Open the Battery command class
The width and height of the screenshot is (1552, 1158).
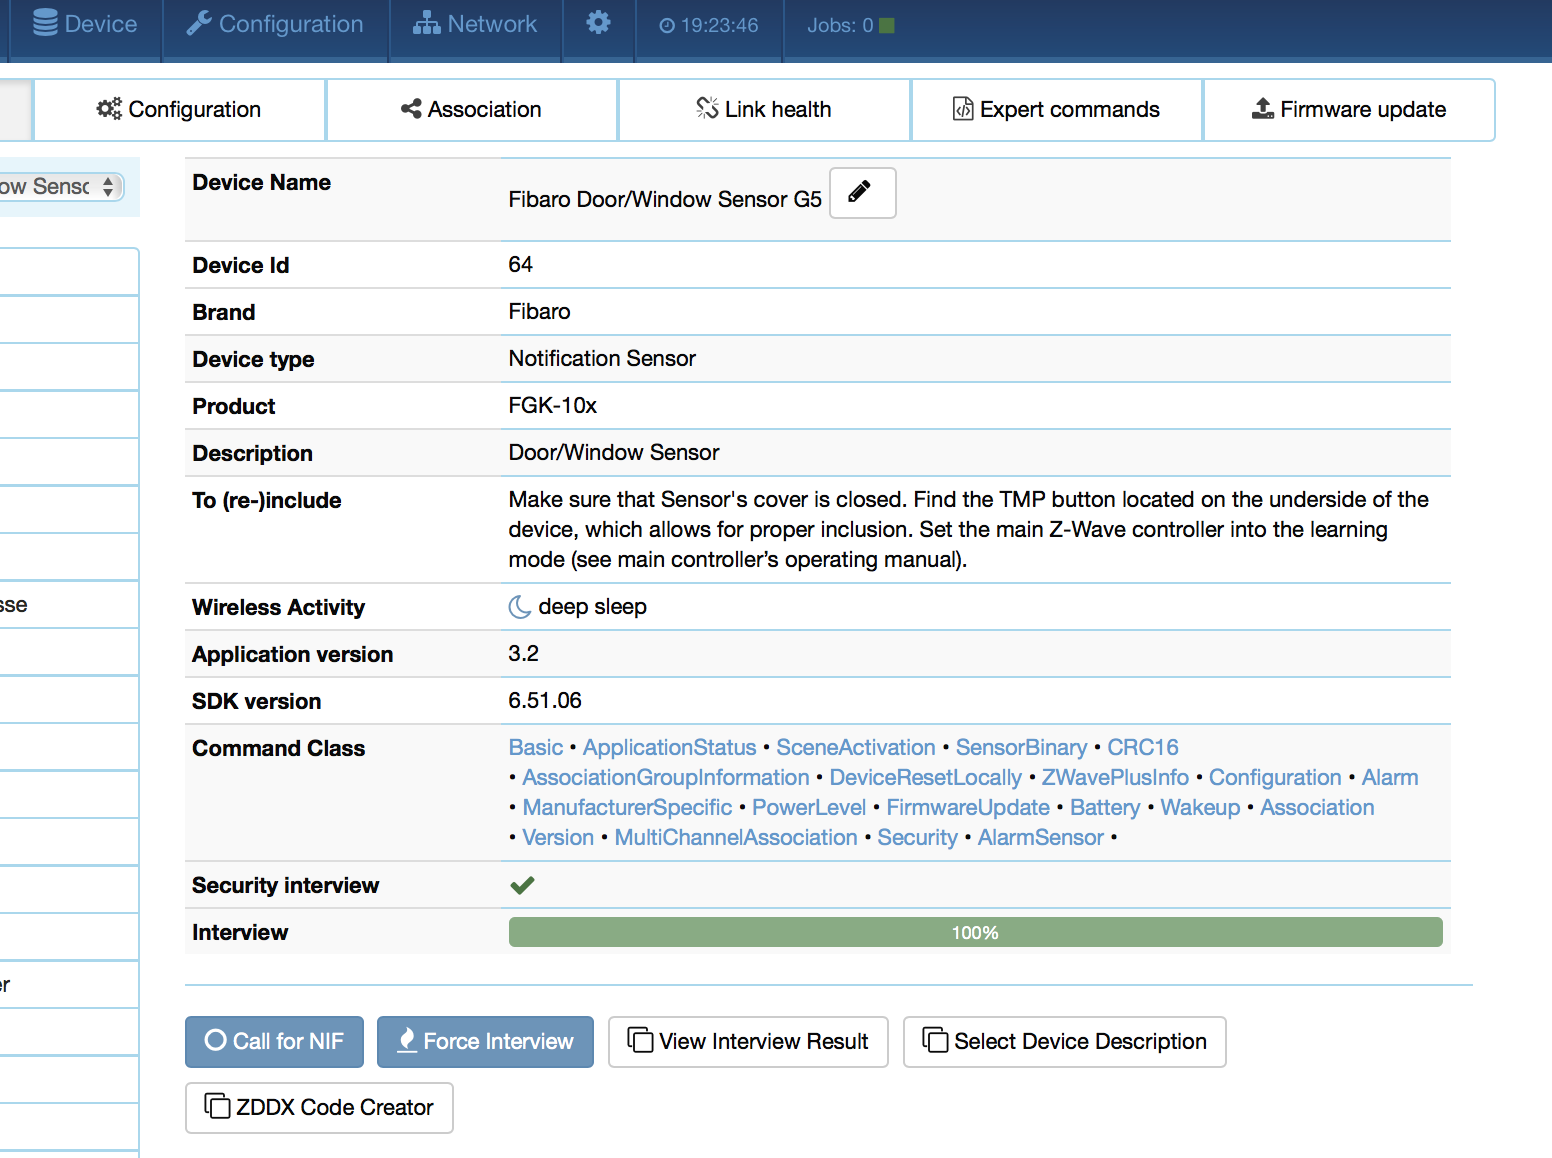point(1105,808)
